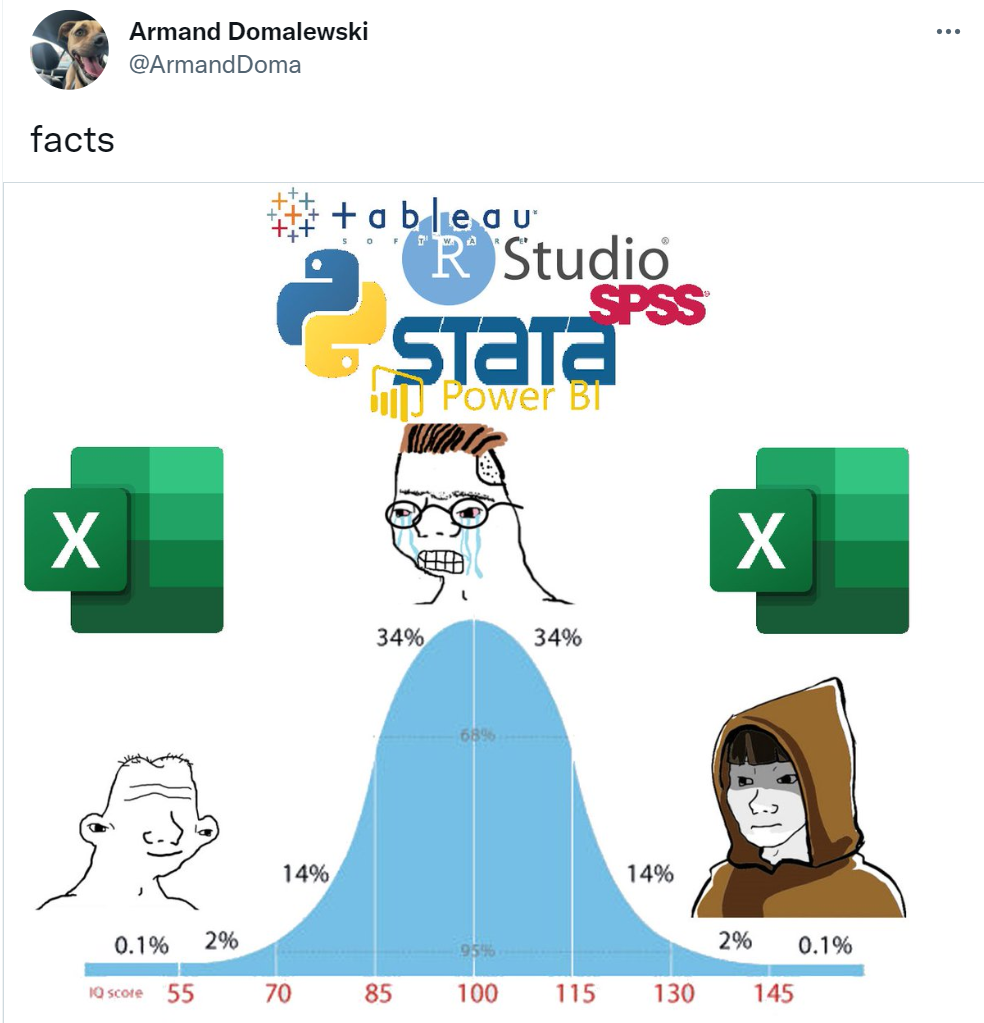Click the crying glasses wojak face
Image resolution: width=984 pixels, height=1023 pixels.
click(x=467, y=513)
